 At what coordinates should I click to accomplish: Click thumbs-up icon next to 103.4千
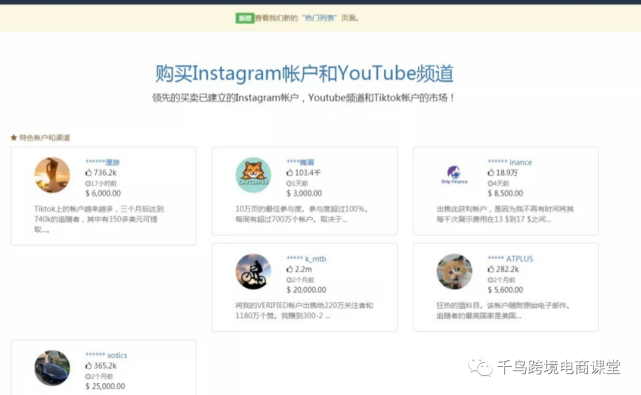[x=290, y=173]
